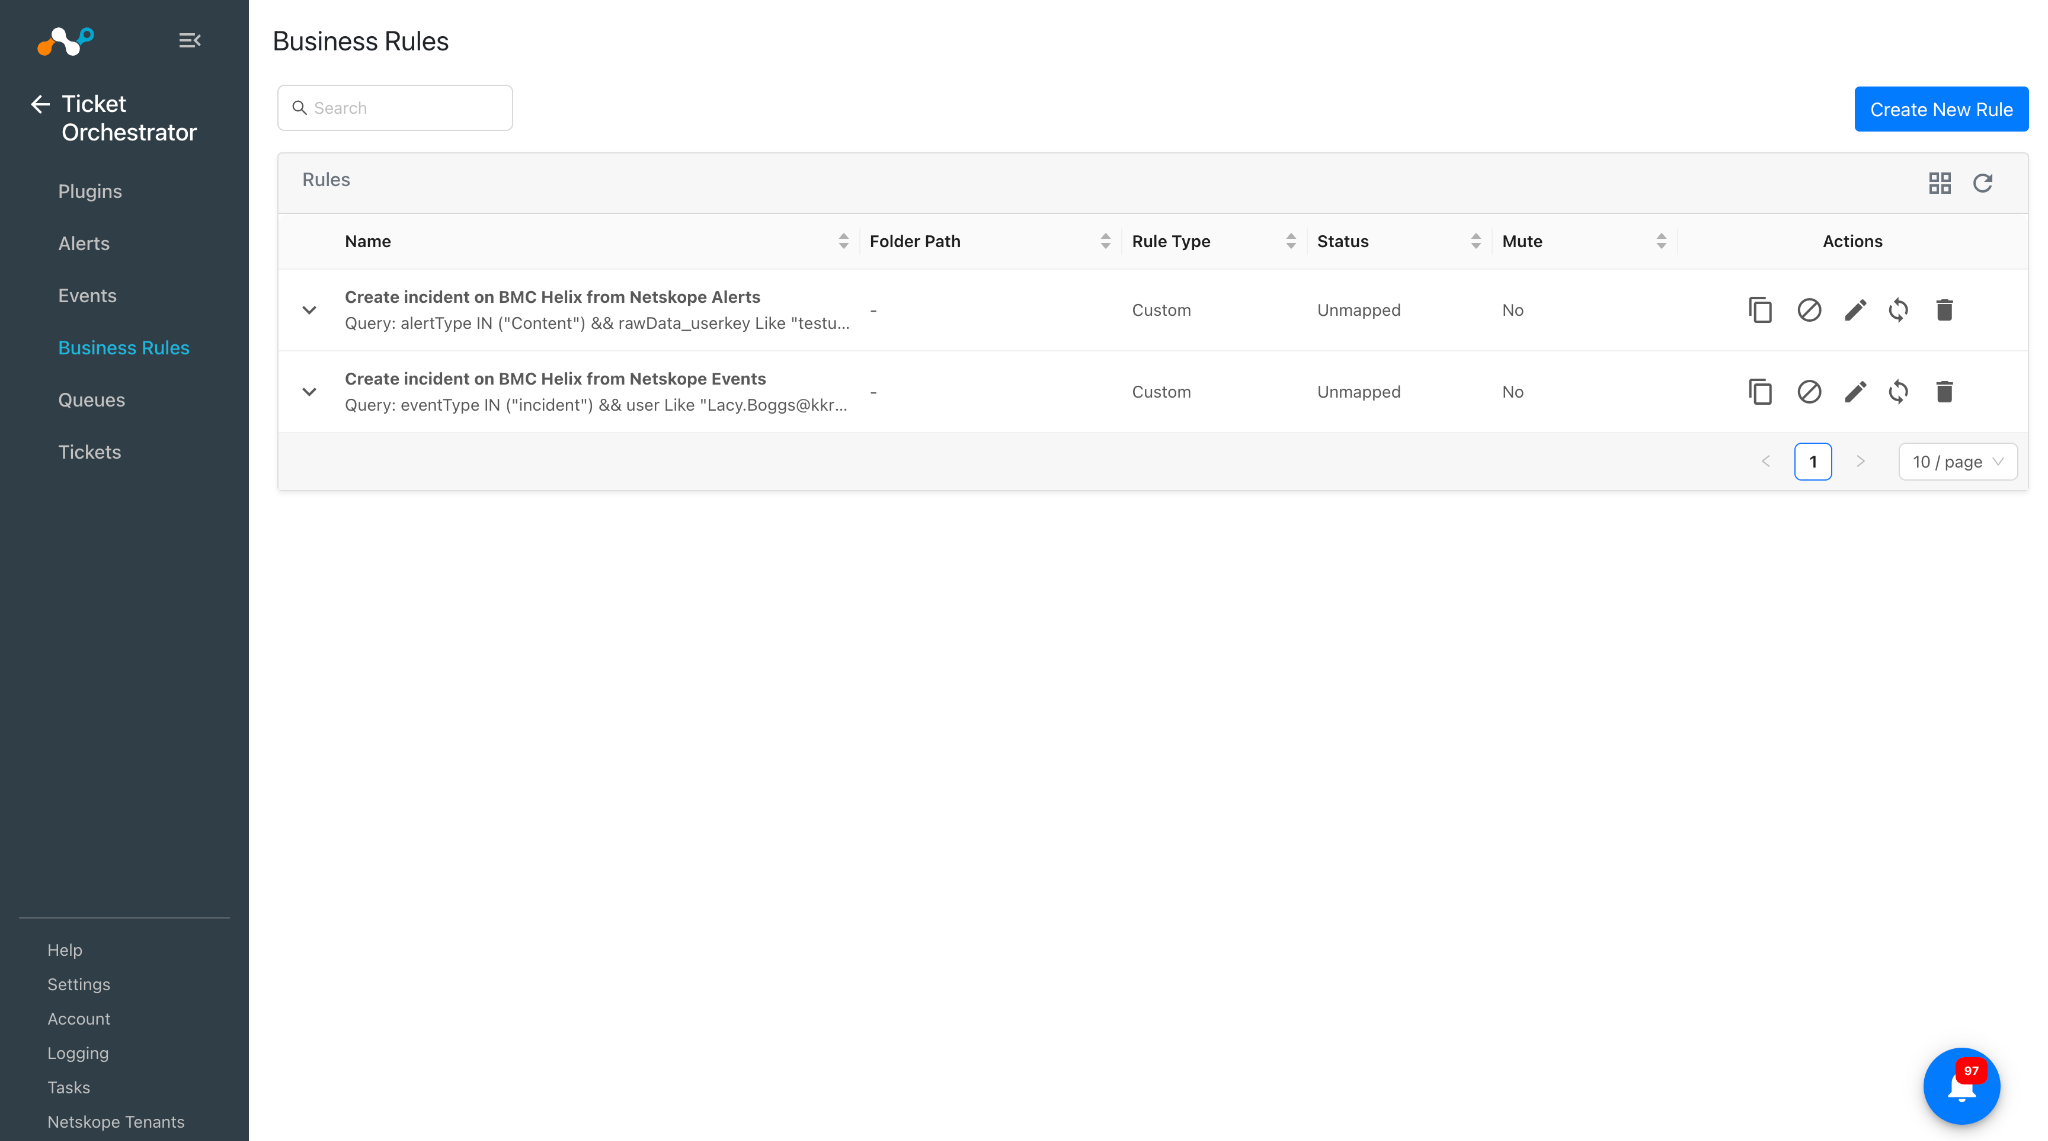Click the eventType IN ("incident") query text
Image resolution: width=2048 pixels, height=1141 pixels.
[596, 405]
